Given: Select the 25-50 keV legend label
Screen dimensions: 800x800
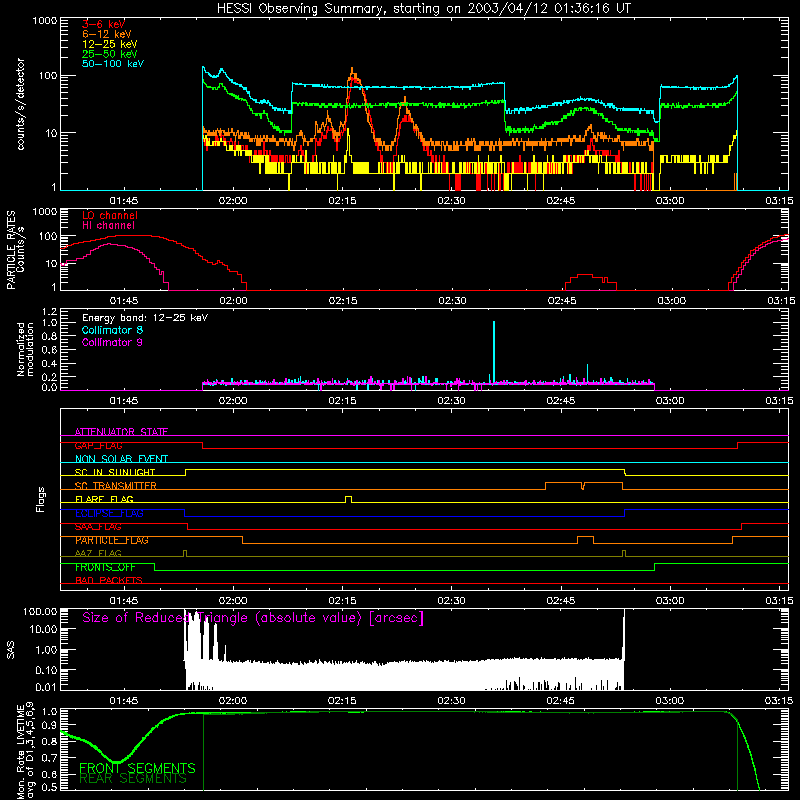Looking at the screenshot, I should [110, 54].
